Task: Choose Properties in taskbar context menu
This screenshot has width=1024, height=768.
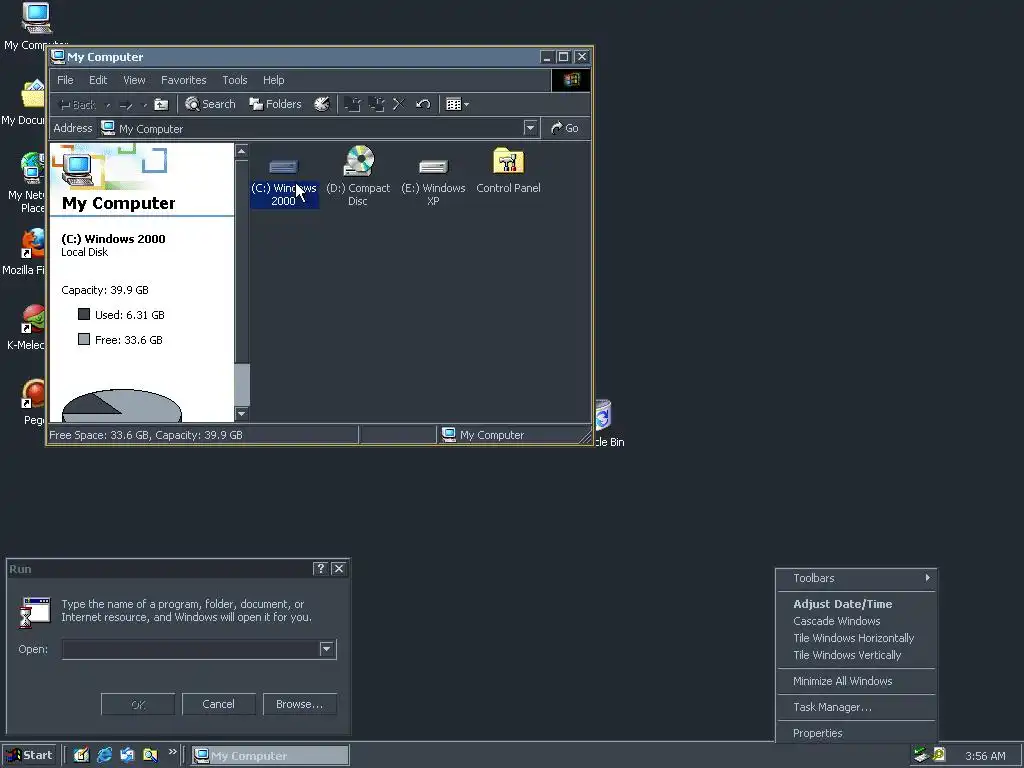Action: pyautogui.click(x=857, y=733)
